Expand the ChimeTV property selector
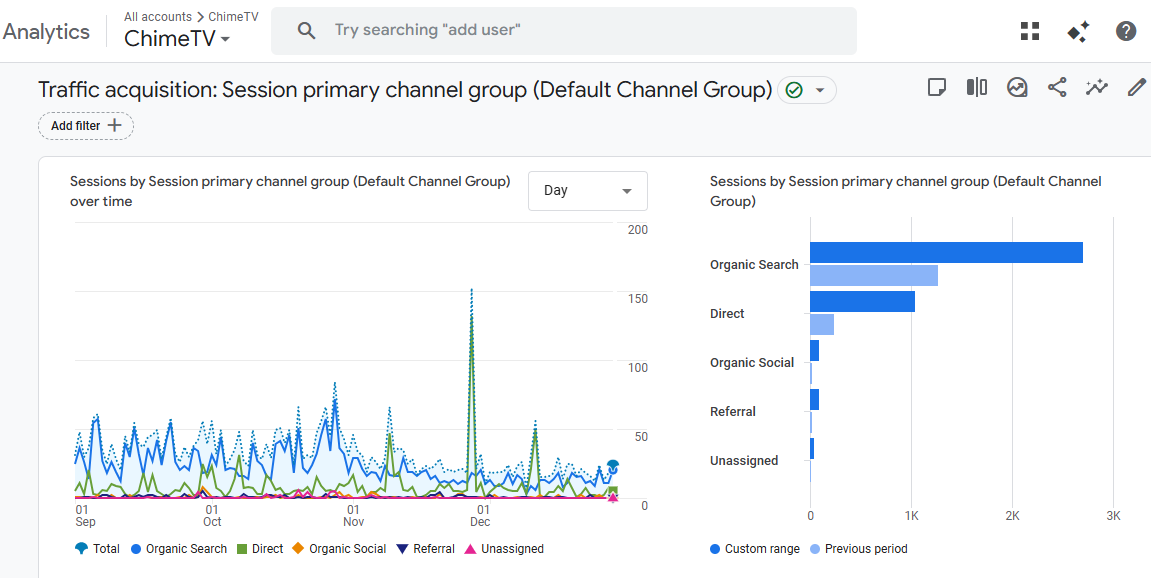1151x578 pixels. tap(177, 39)
